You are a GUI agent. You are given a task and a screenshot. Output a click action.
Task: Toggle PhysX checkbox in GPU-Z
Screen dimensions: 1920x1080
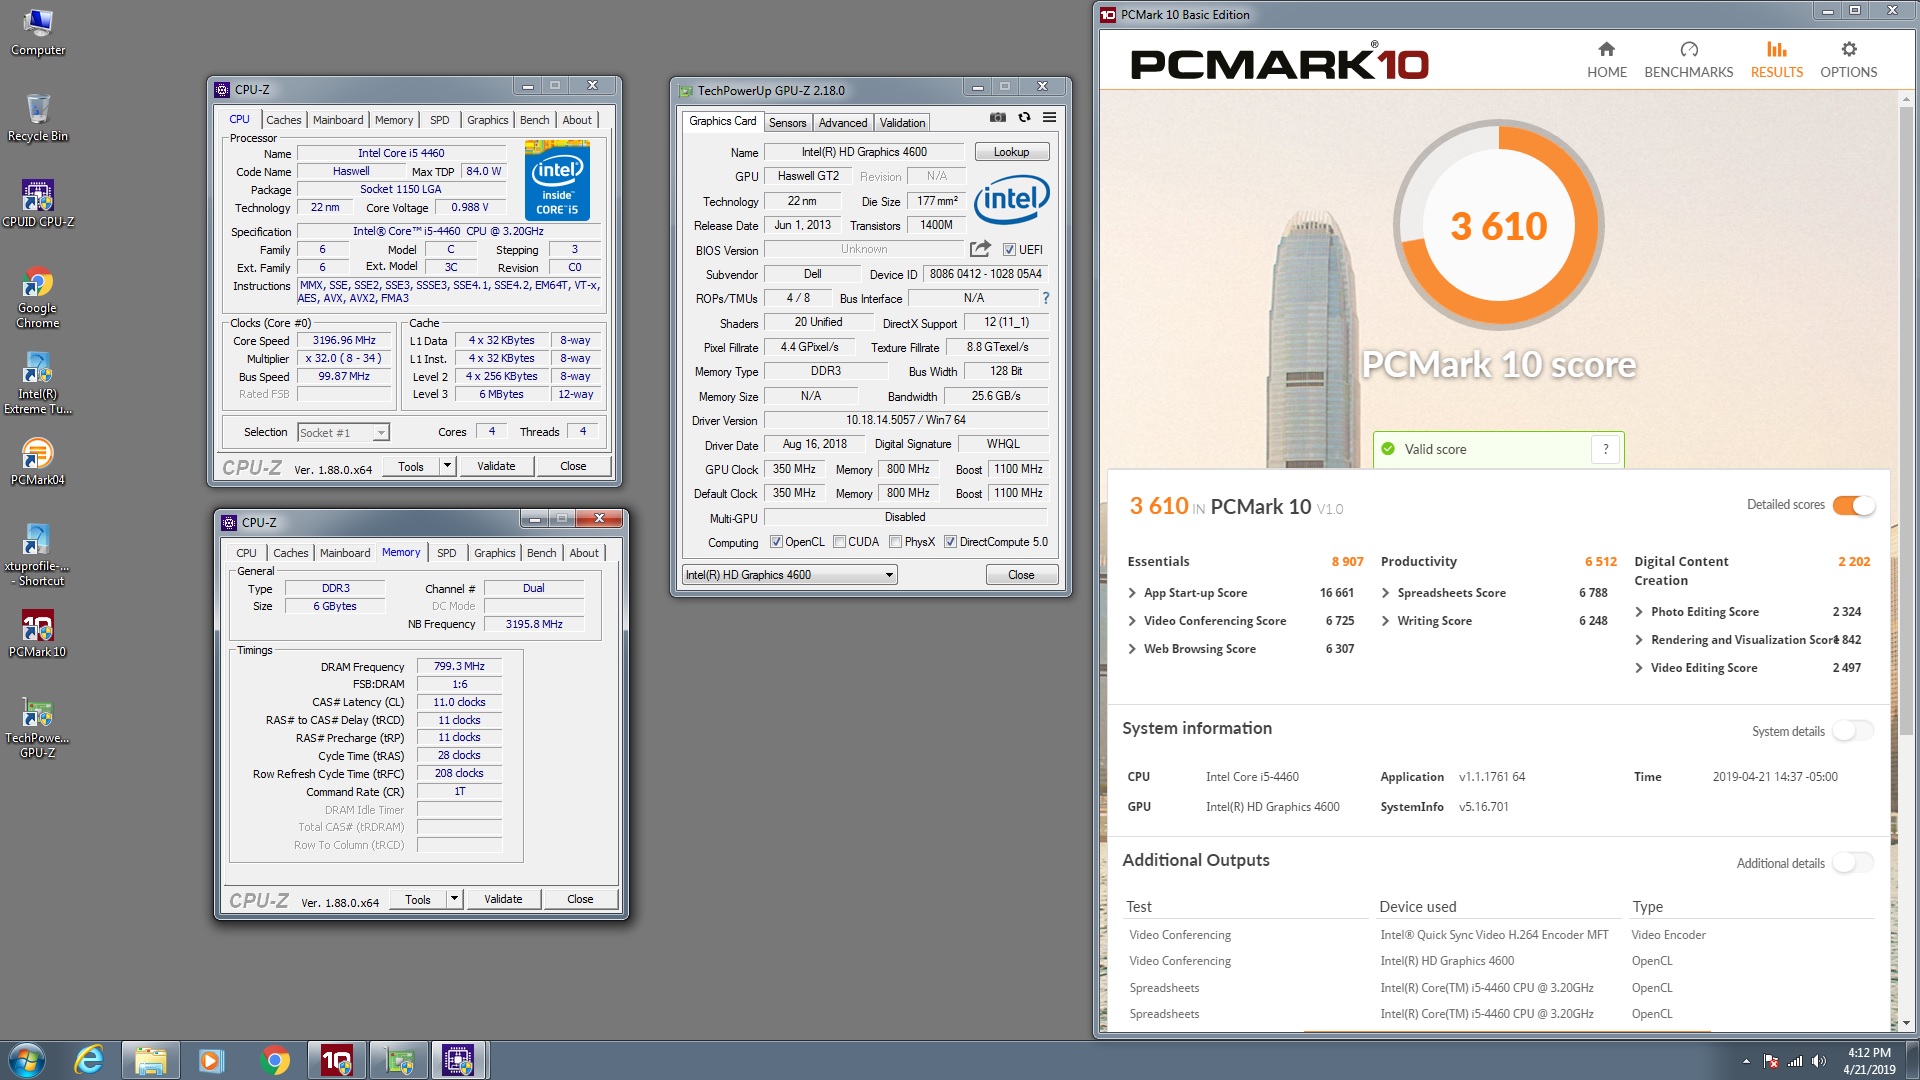[895, 542]
